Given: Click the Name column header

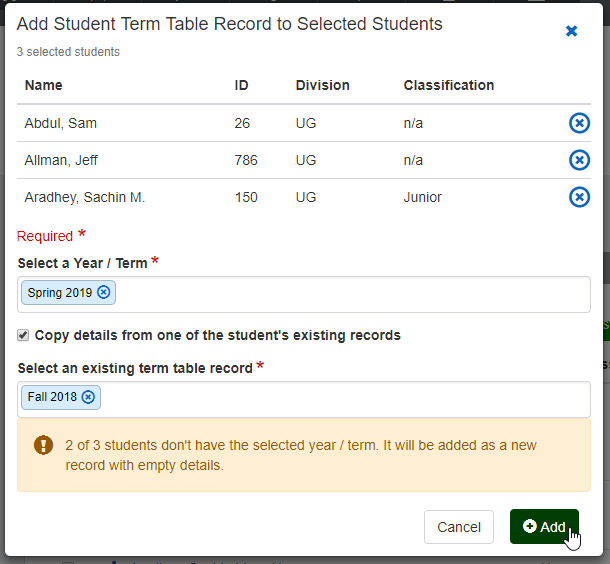Looking at the screenshot, I should click(43, 85).
